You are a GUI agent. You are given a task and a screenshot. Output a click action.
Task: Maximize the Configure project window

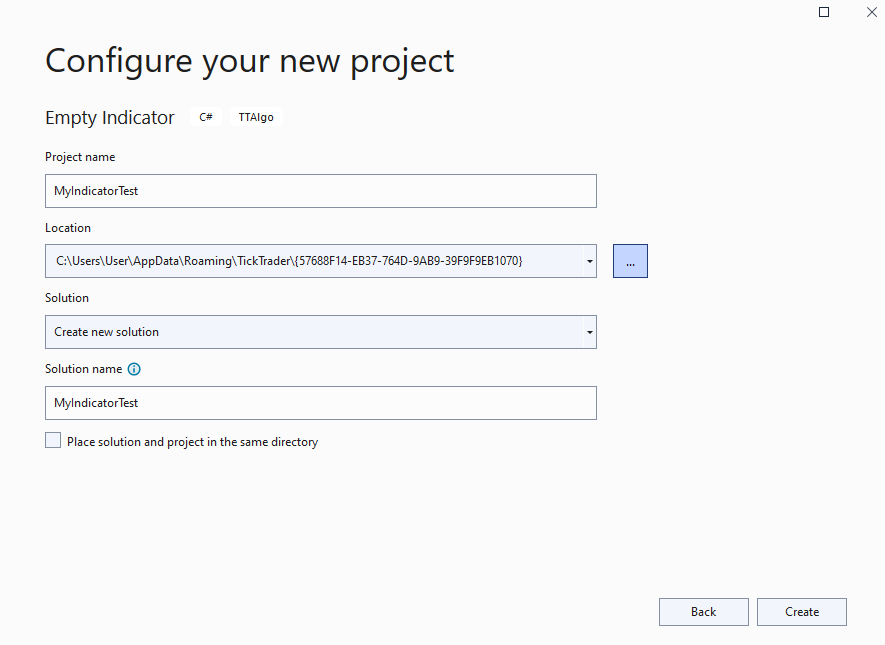(x=824, y=12)
